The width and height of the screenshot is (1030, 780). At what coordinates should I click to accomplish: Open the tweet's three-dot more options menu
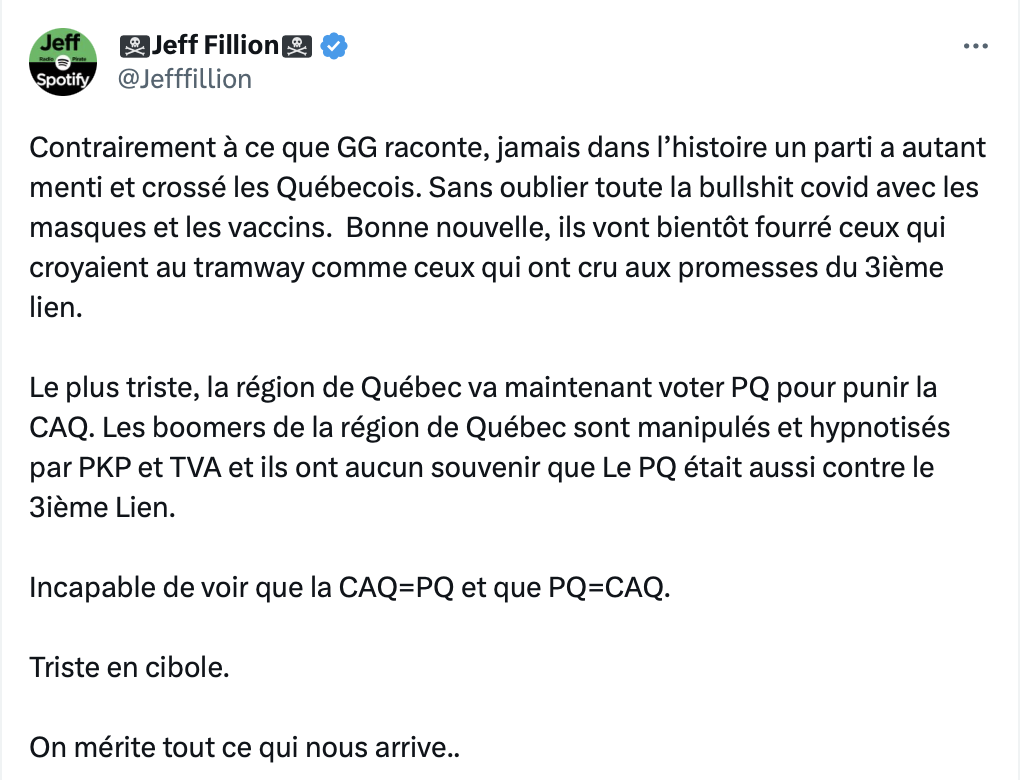975,46
